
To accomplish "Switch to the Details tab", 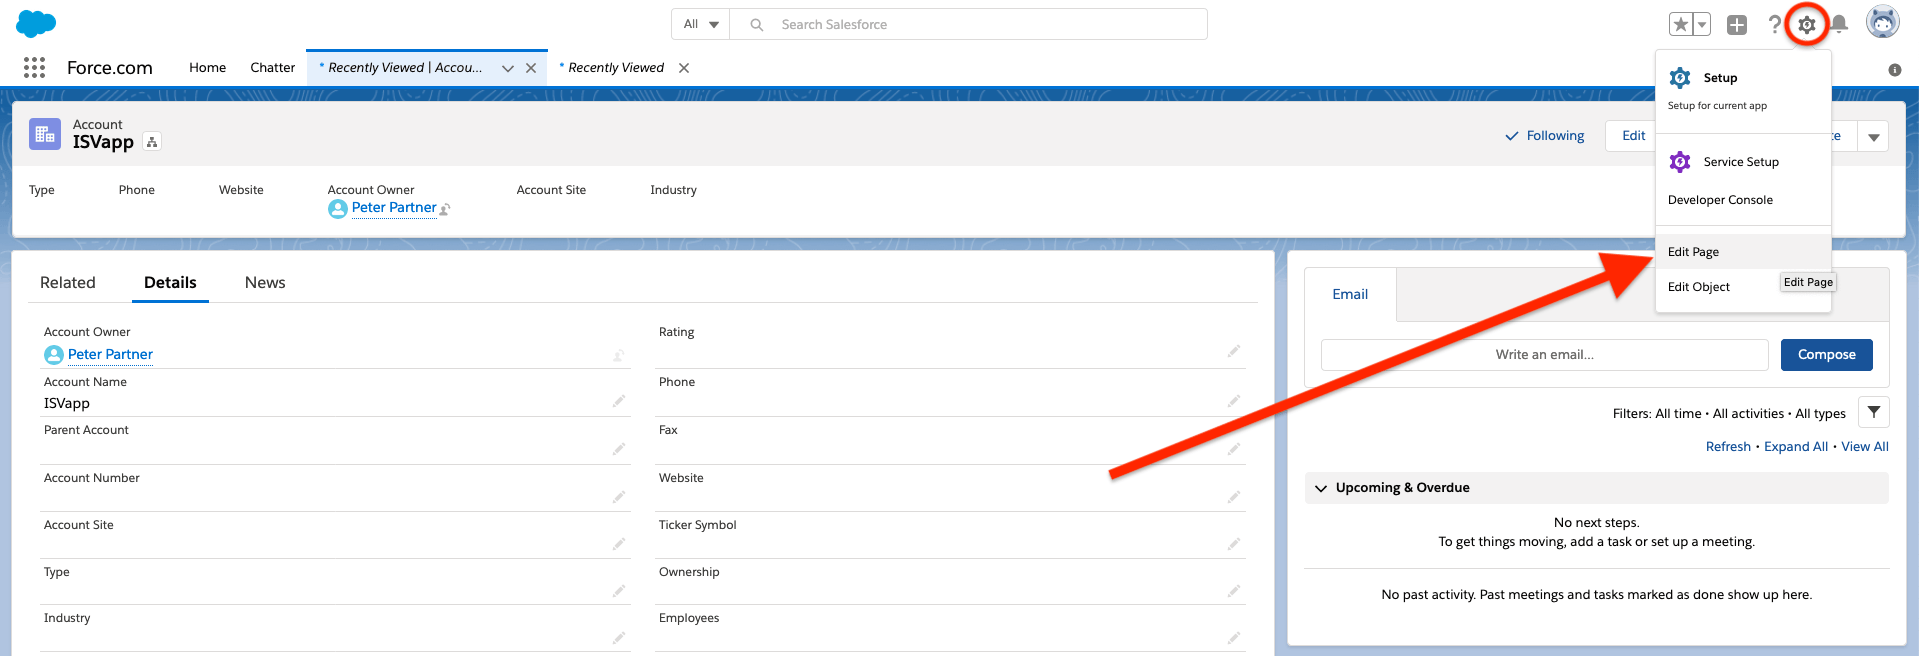I will point(170,282).
